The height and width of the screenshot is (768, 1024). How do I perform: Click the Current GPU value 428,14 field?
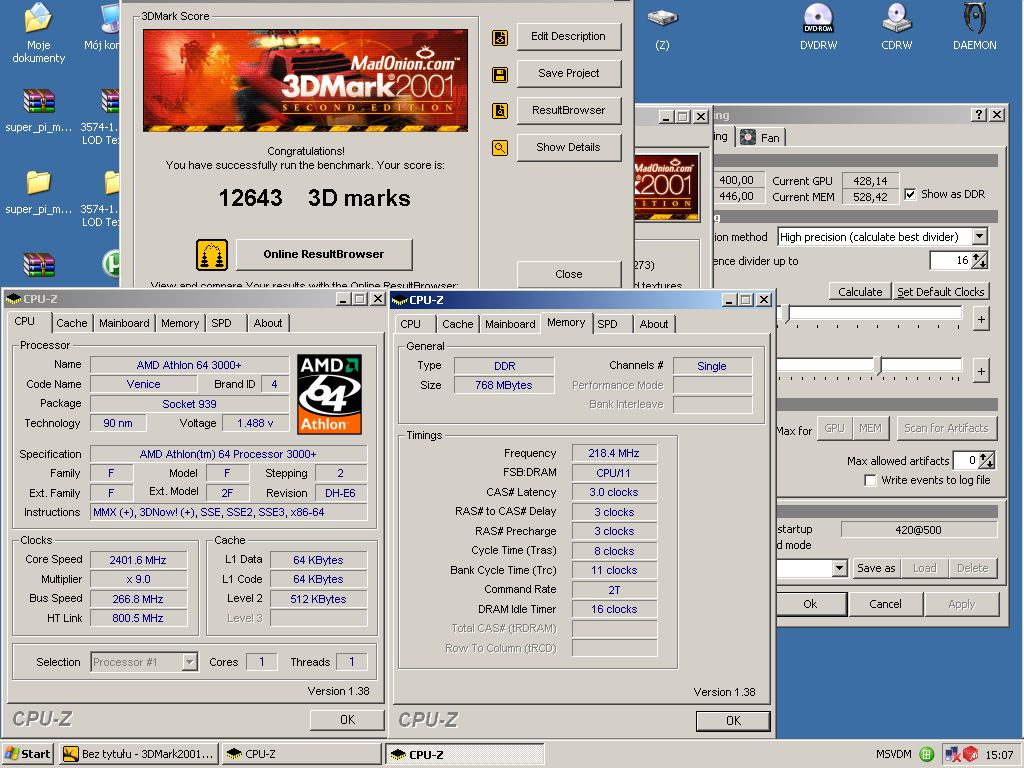870,181
